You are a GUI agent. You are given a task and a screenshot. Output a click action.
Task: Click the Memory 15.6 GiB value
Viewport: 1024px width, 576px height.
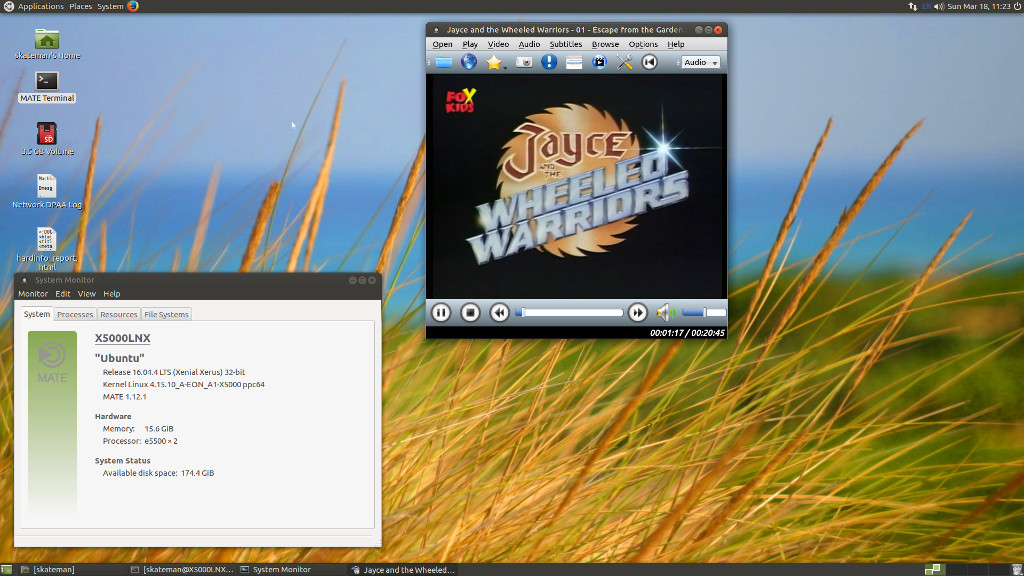point(159,429)
